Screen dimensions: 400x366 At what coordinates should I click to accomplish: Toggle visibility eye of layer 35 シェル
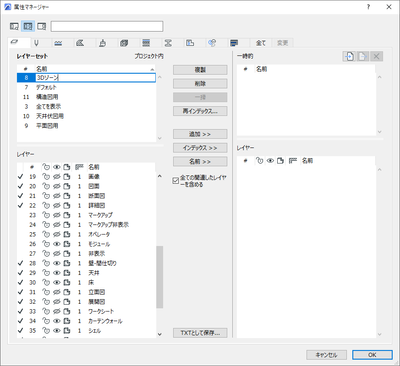pos(57,331)
